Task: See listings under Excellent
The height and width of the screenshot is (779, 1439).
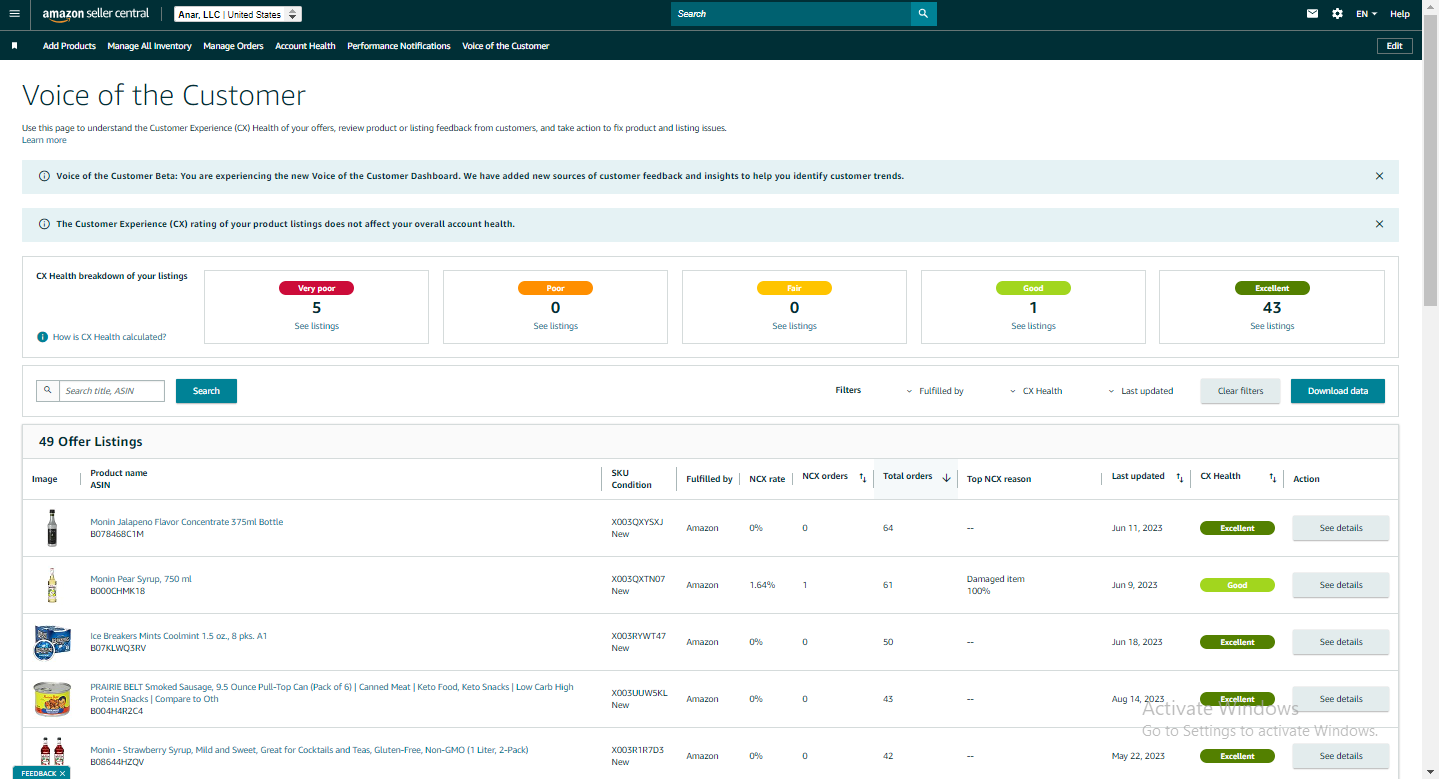Action: pyautogui.click(x=1272, y=326)
